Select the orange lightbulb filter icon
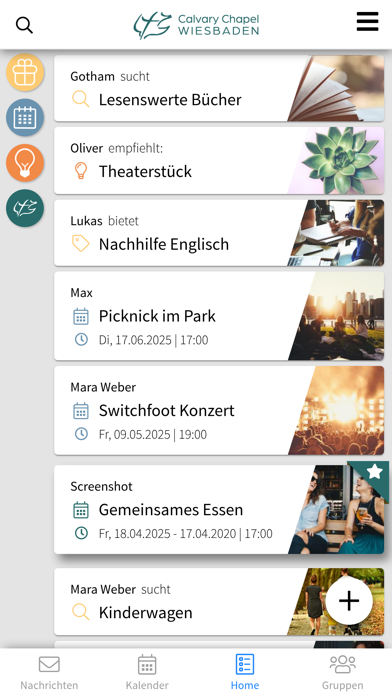This screenshot has height=696, width=392. [25, 163]
